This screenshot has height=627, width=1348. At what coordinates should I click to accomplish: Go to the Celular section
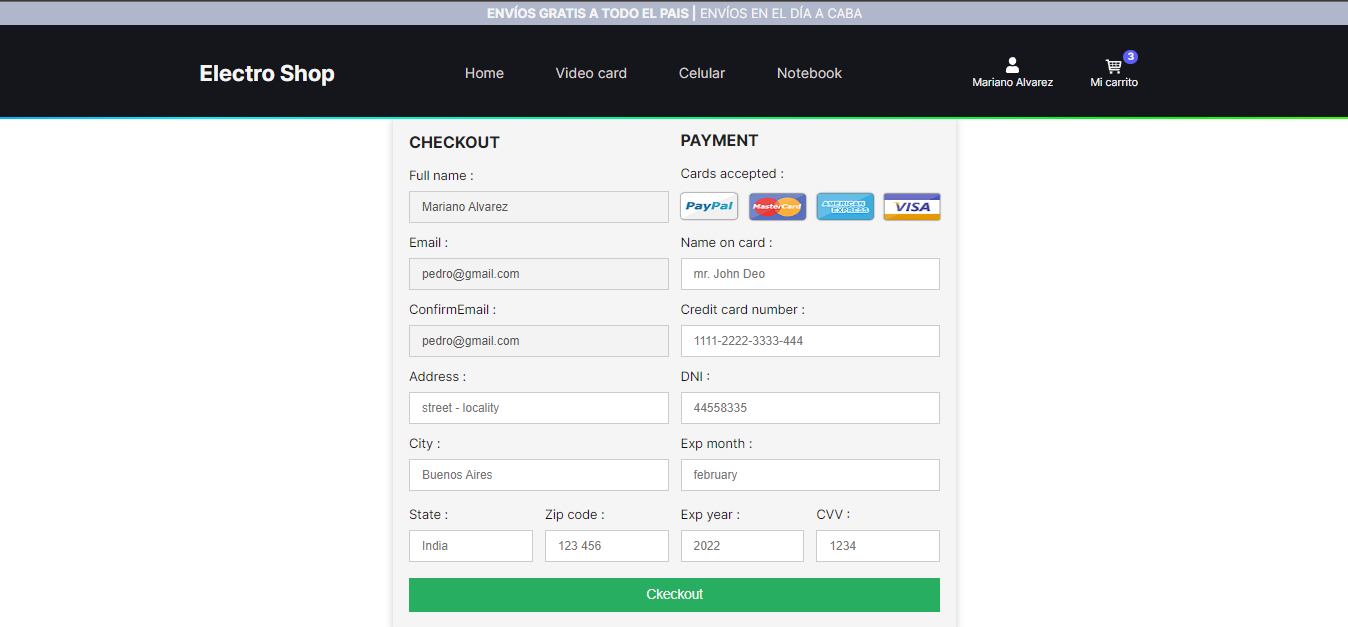click(x=701, y=73)
